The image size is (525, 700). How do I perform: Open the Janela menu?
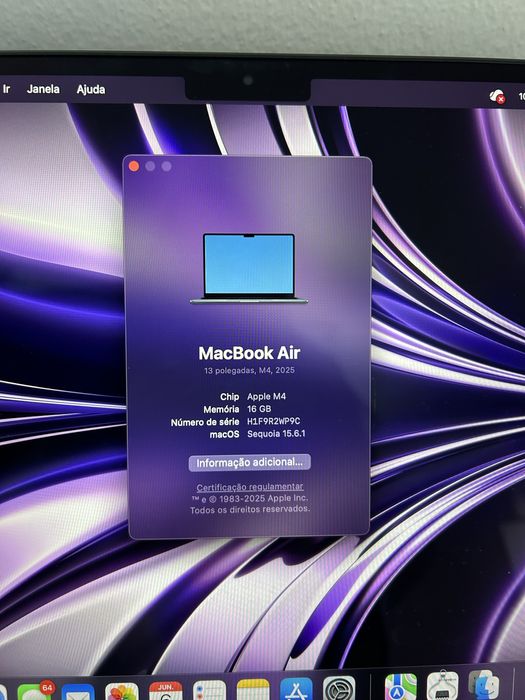(43, 89)
